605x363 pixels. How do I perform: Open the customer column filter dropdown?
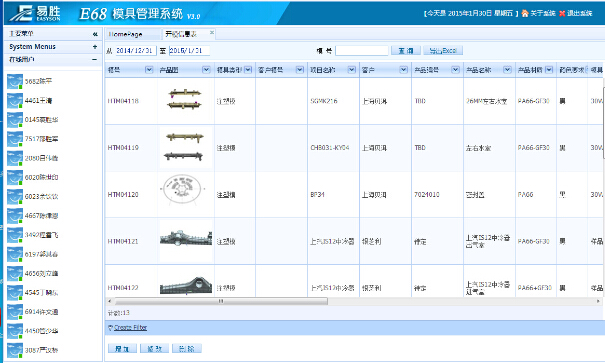coord(403,70)
